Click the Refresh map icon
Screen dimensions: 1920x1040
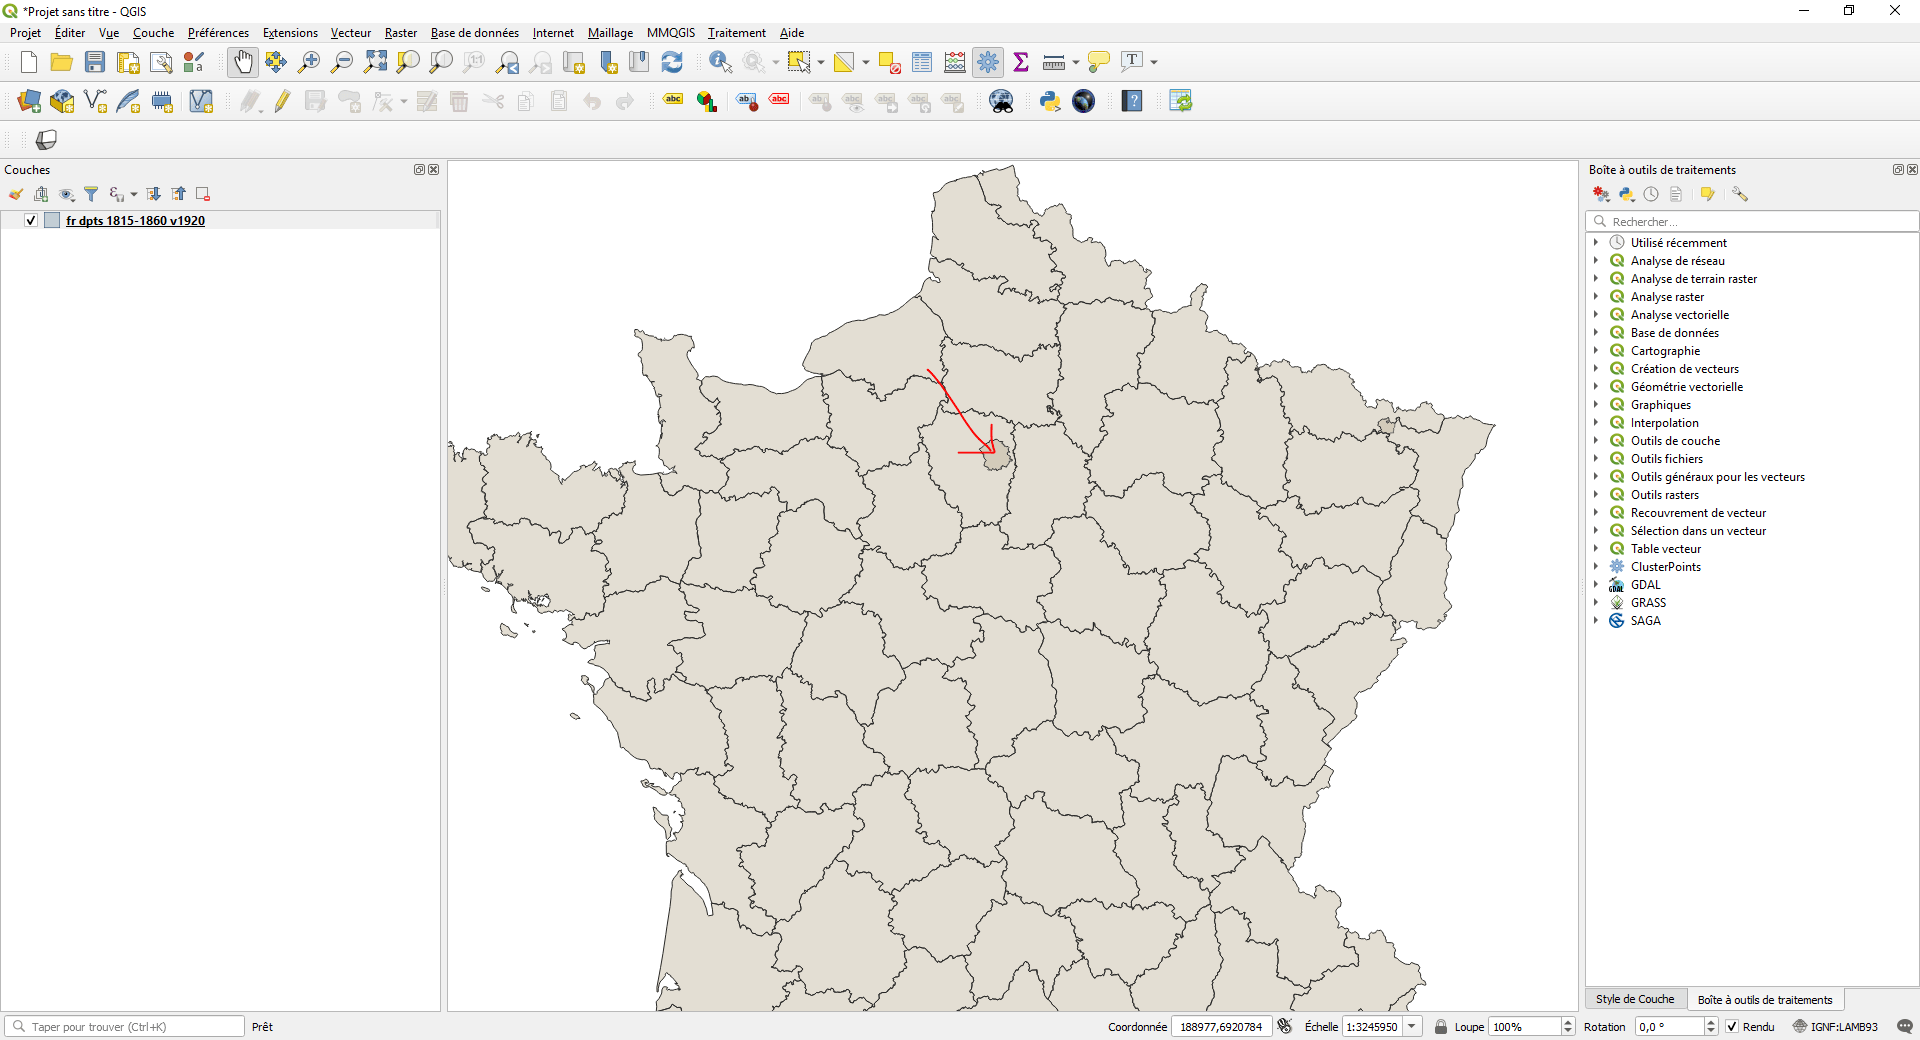672,62
